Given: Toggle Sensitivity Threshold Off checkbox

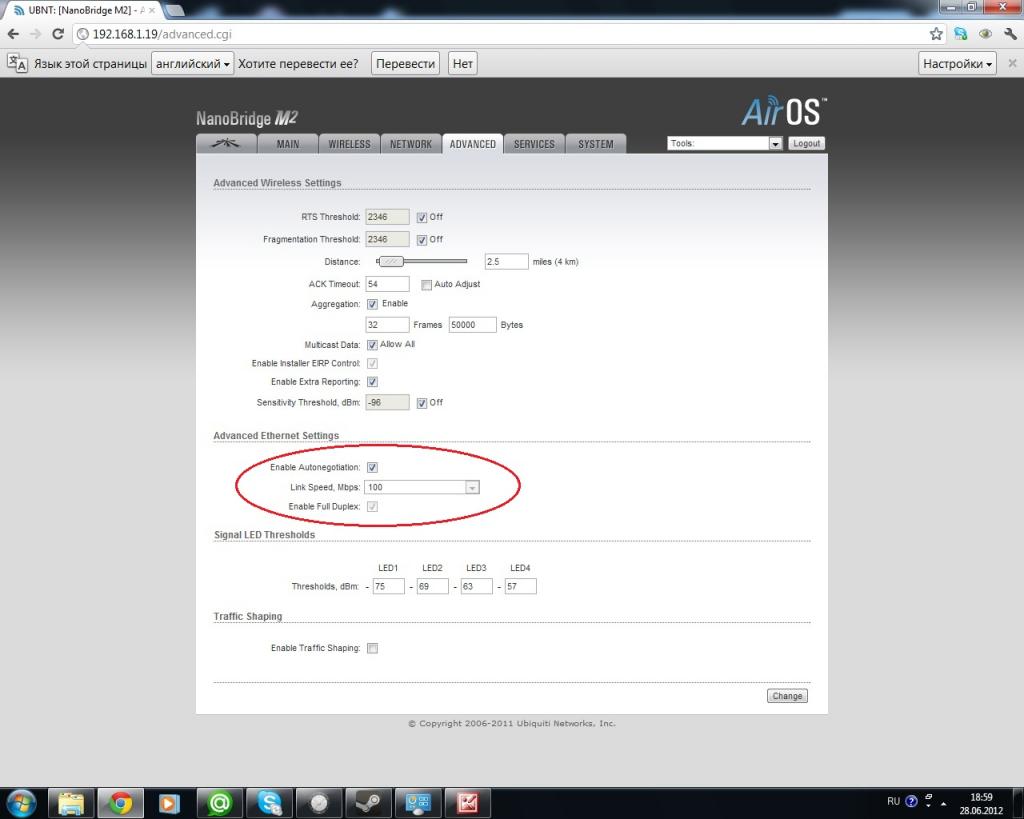Looking at the screenshot, I should pyautogui.click(x=422, y=403).
